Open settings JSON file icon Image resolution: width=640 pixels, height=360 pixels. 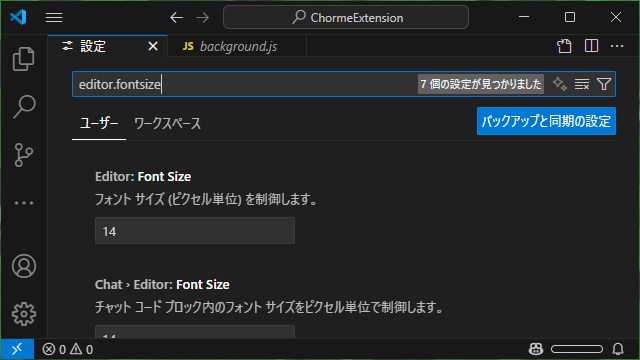[x=564, y=46]
